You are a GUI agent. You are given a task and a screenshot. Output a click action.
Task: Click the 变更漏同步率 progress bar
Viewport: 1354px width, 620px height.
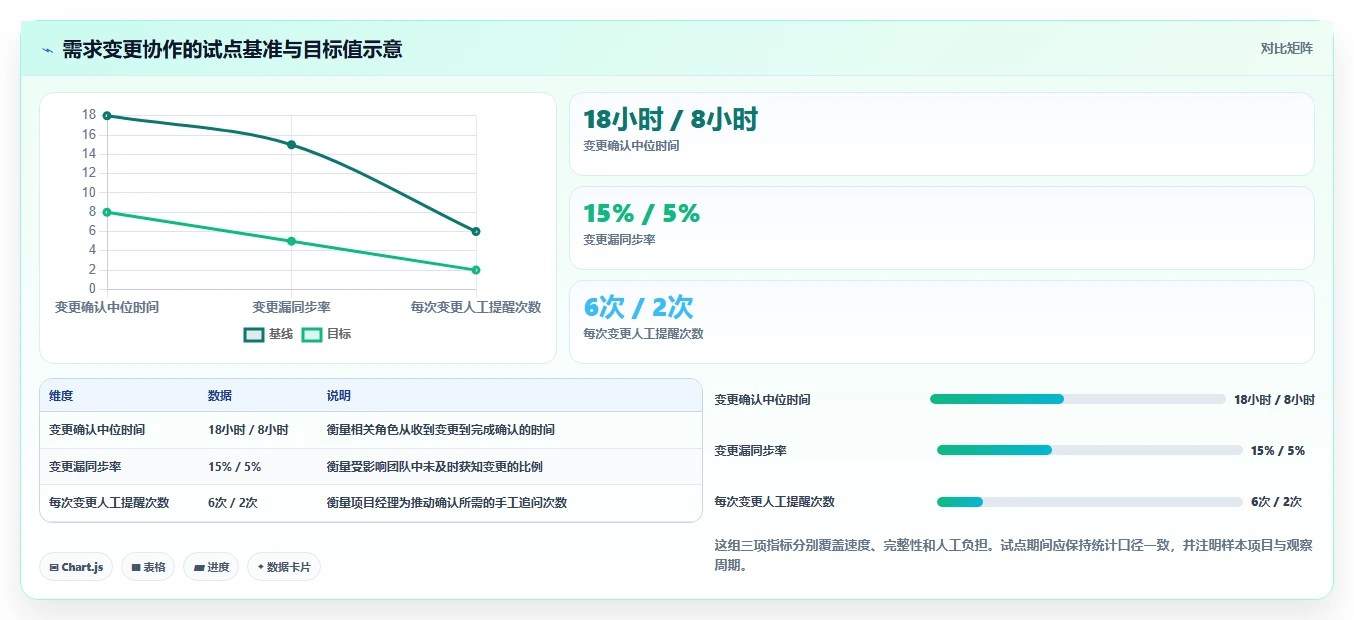(1089, 450)
